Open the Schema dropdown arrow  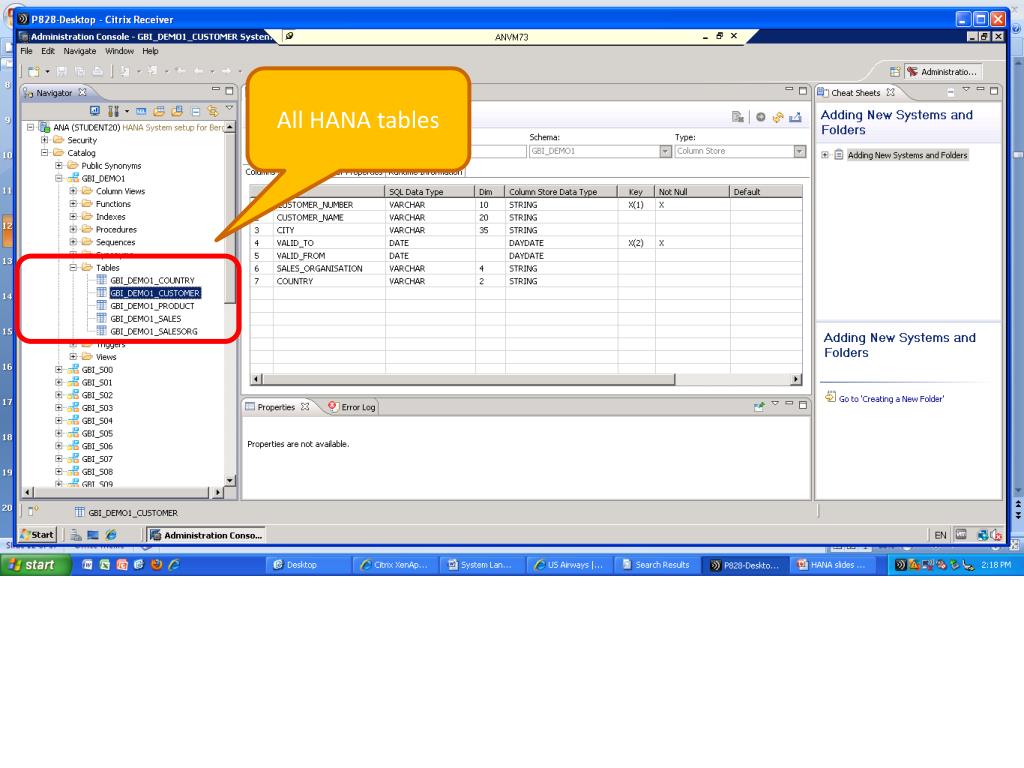pyautogui.click(x=665, y=151)
